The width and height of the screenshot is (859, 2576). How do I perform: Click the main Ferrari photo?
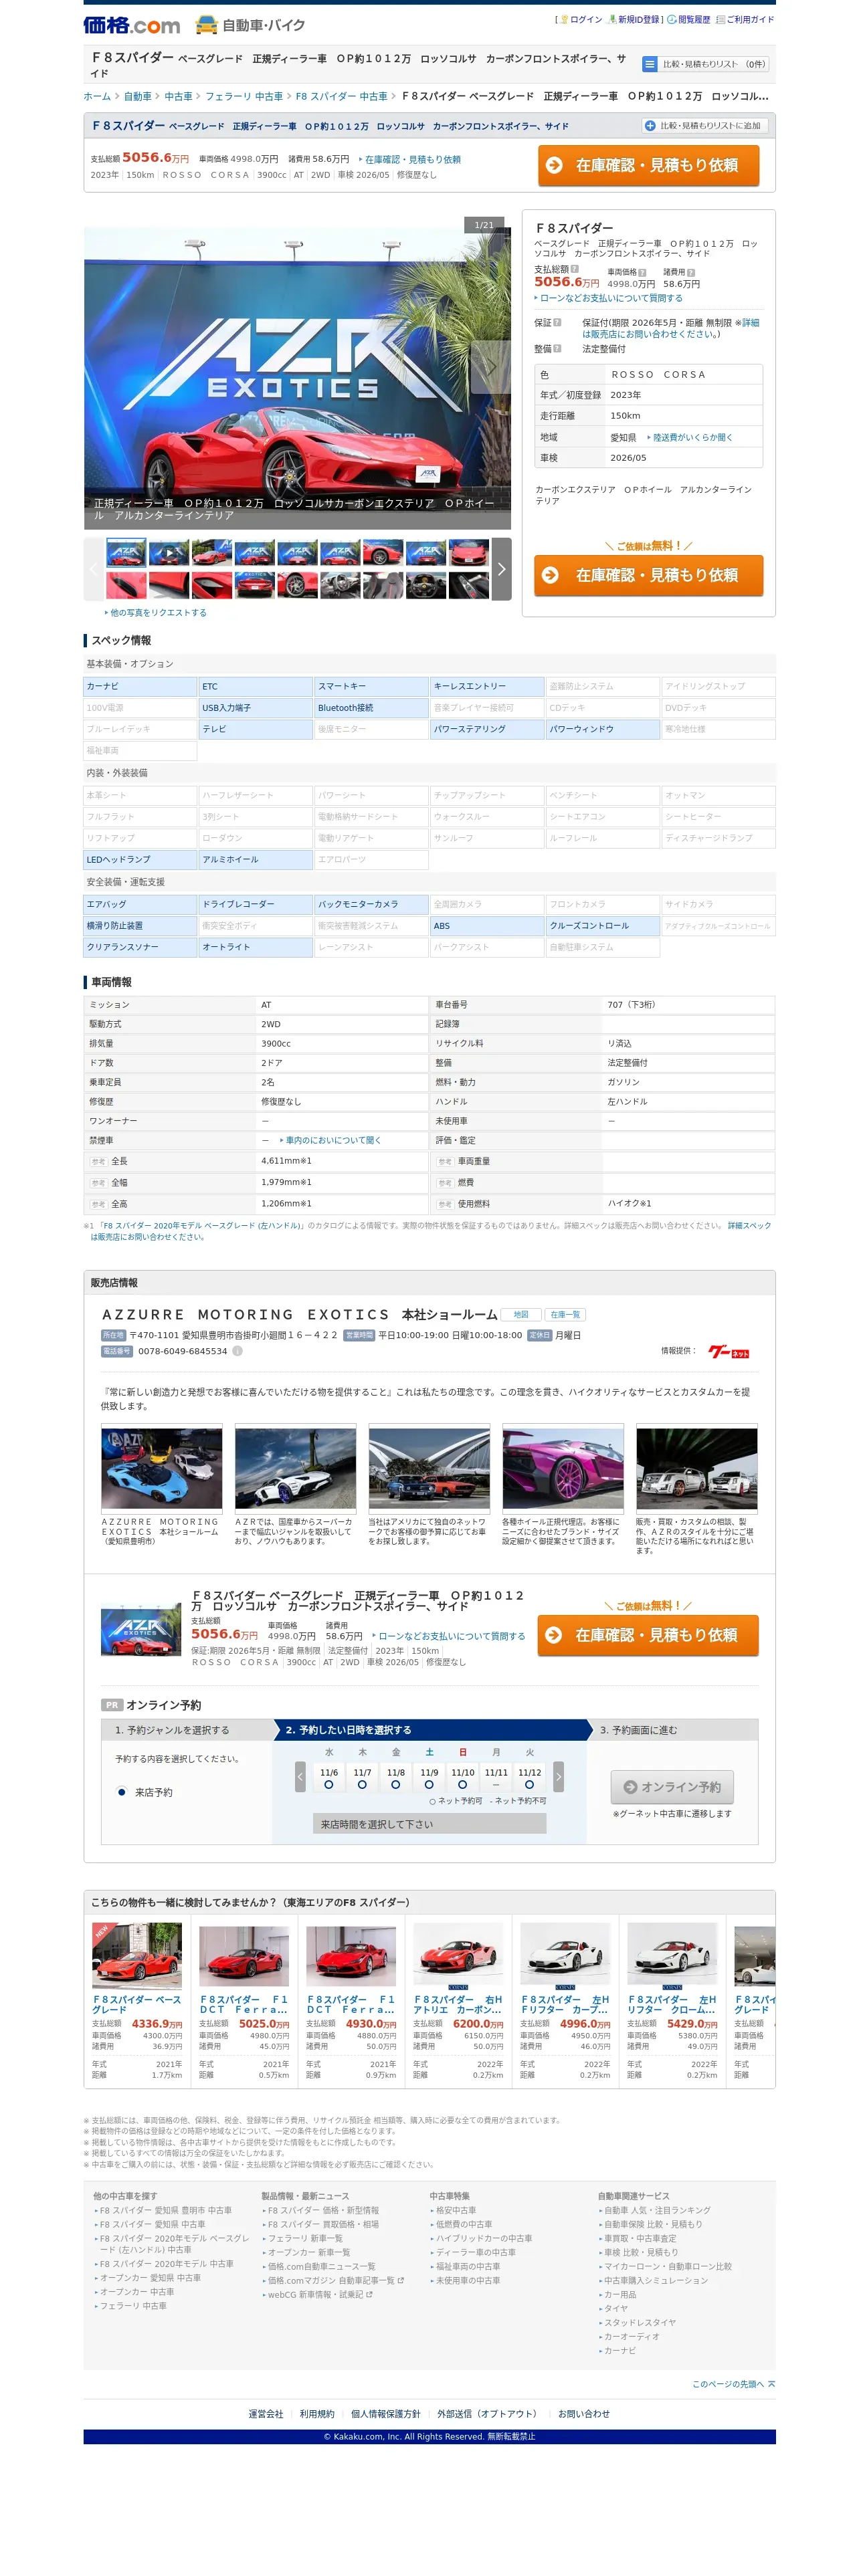297,378
